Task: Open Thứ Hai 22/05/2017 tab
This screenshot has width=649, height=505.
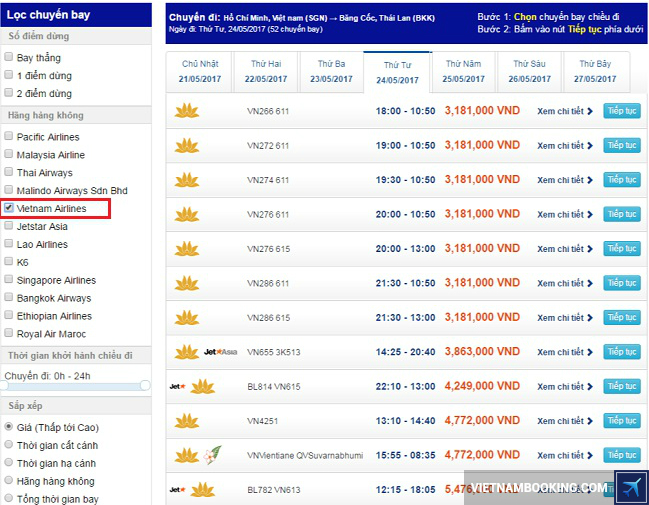Action: pyautogui.click(x=266, y=71)
